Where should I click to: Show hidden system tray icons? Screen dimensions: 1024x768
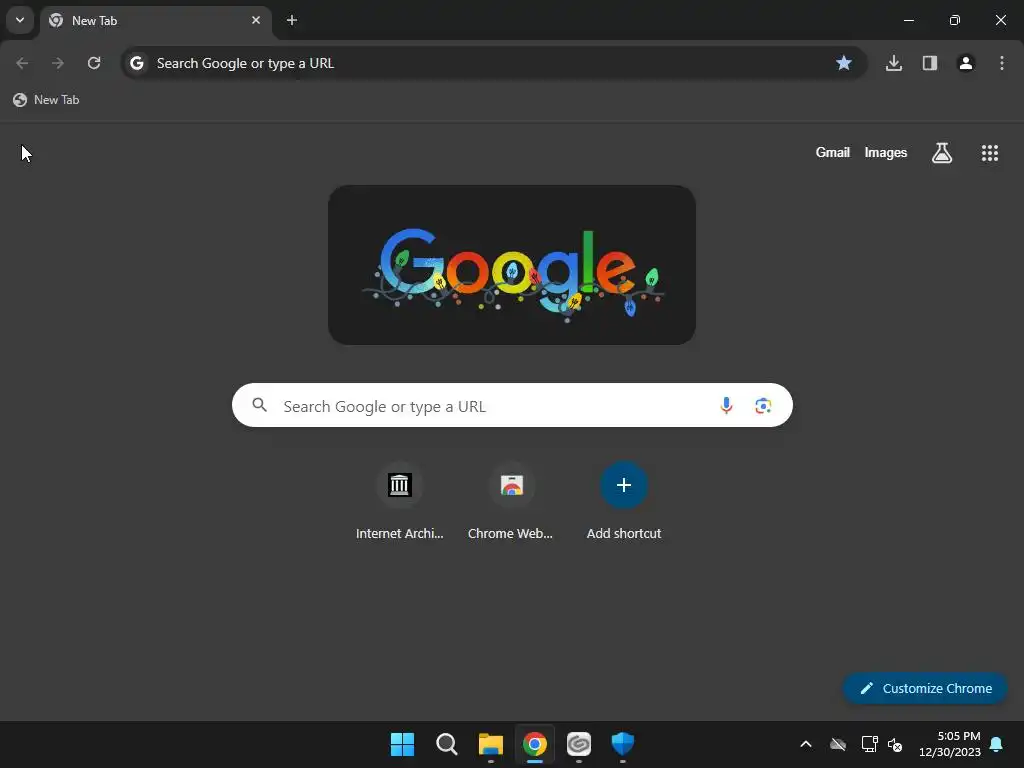[x=806, y=744]
